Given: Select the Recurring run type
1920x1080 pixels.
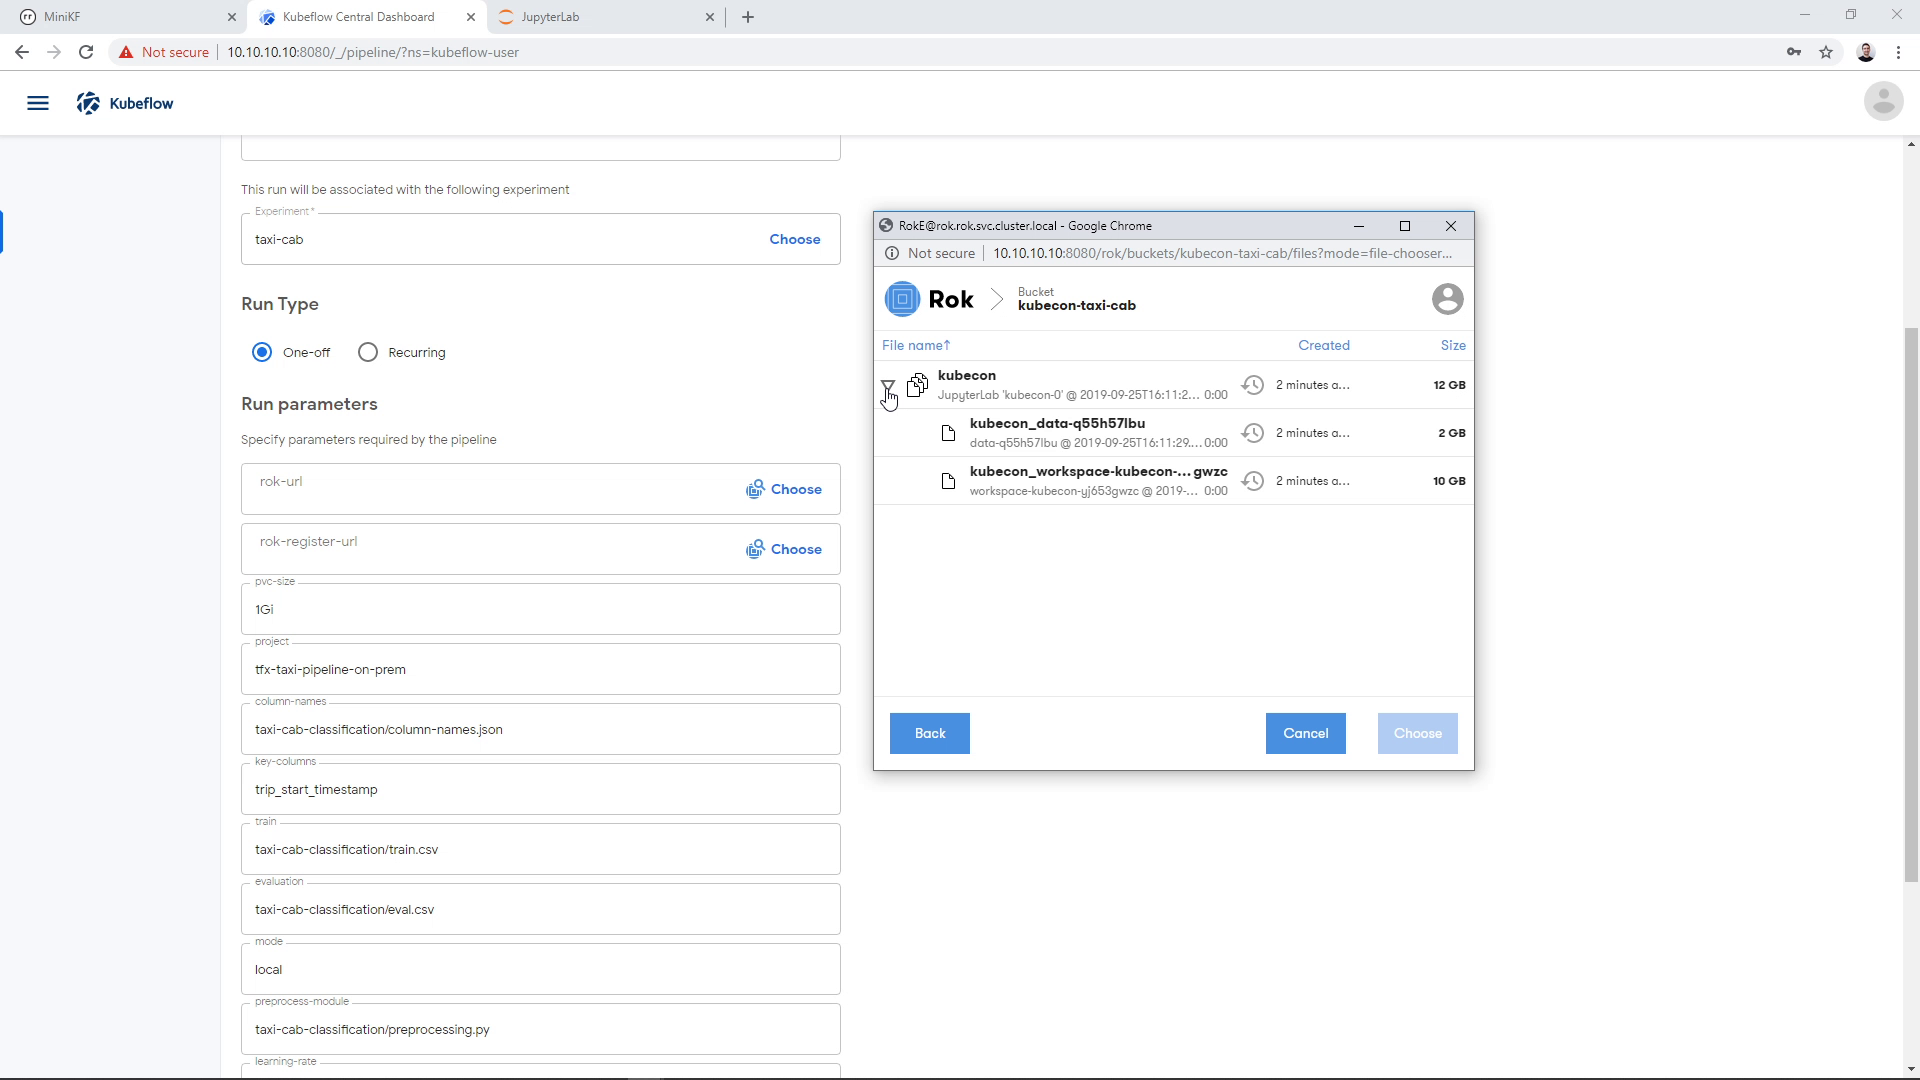Looking at the screenshot, I should 368,352.
